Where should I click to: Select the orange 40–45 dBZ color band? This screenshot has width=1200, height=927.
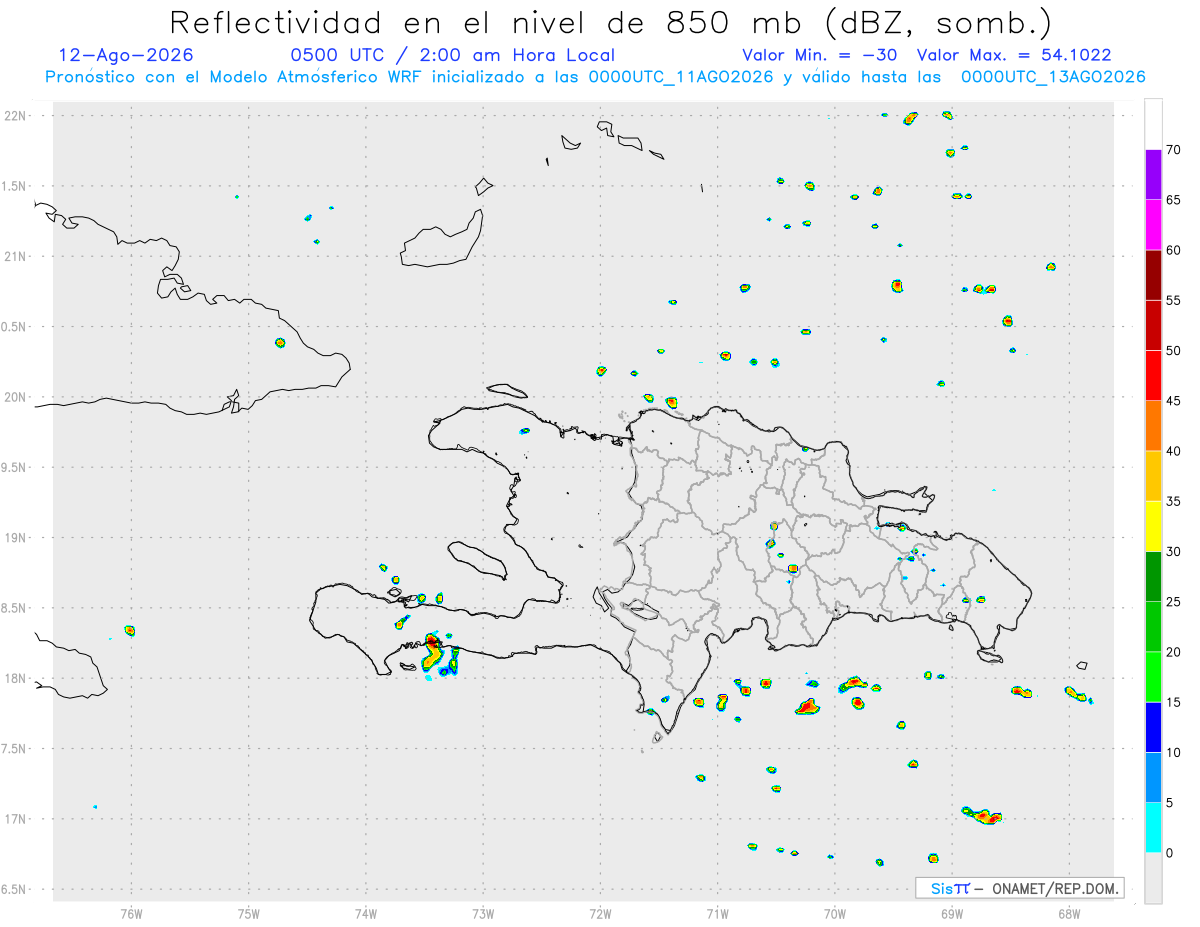(x=1153, y=426)
